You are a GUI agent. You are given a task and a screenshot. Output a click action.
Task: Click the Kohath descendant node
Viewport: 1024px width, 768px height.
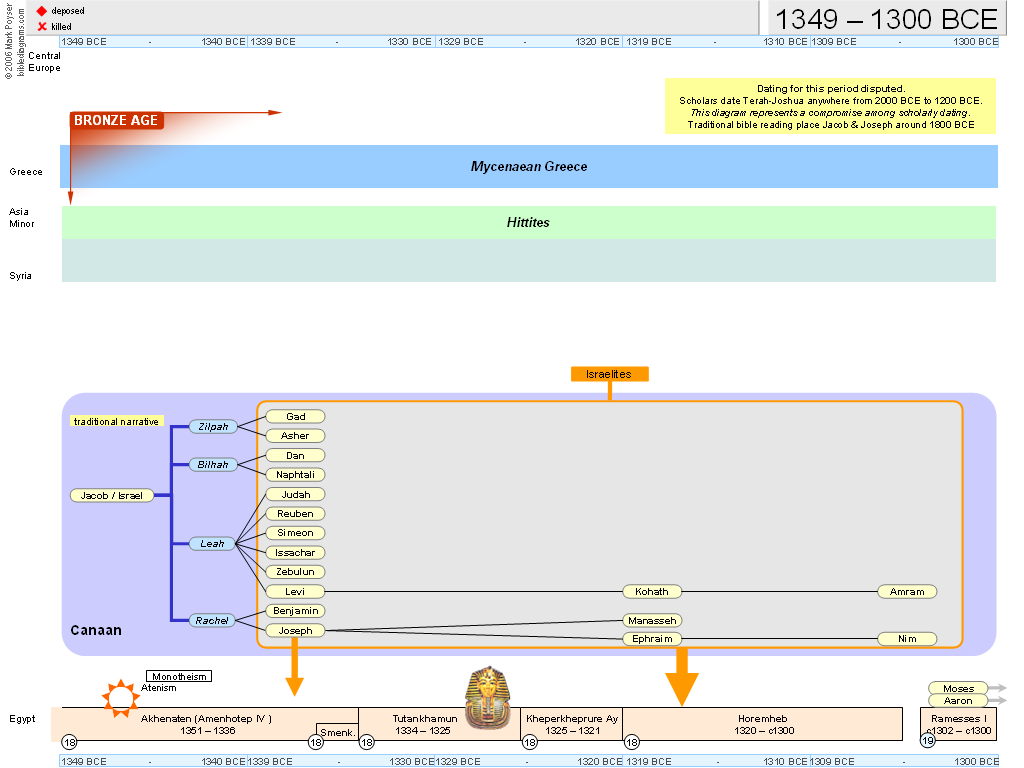[652, 592]
